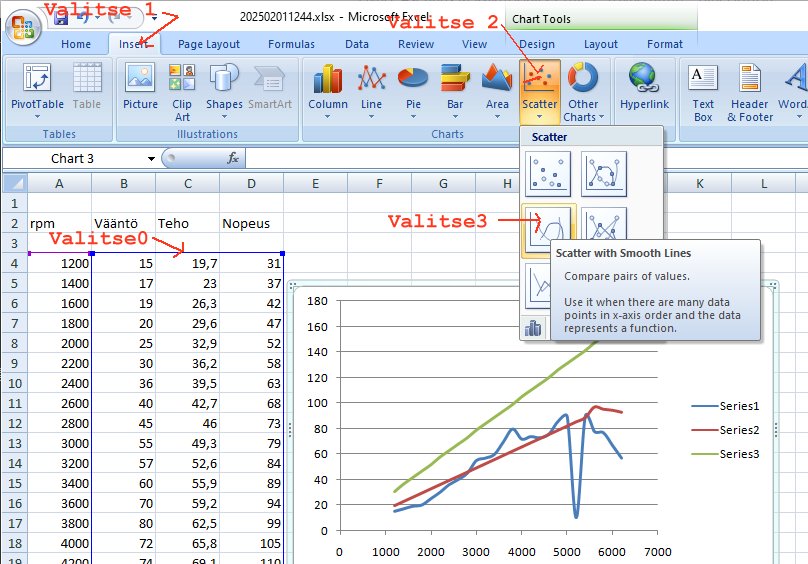Image resolution: width=808 pixels, height=564 pixels.
Task: Expand the Column chart dropdown
Action: (328, 116)
